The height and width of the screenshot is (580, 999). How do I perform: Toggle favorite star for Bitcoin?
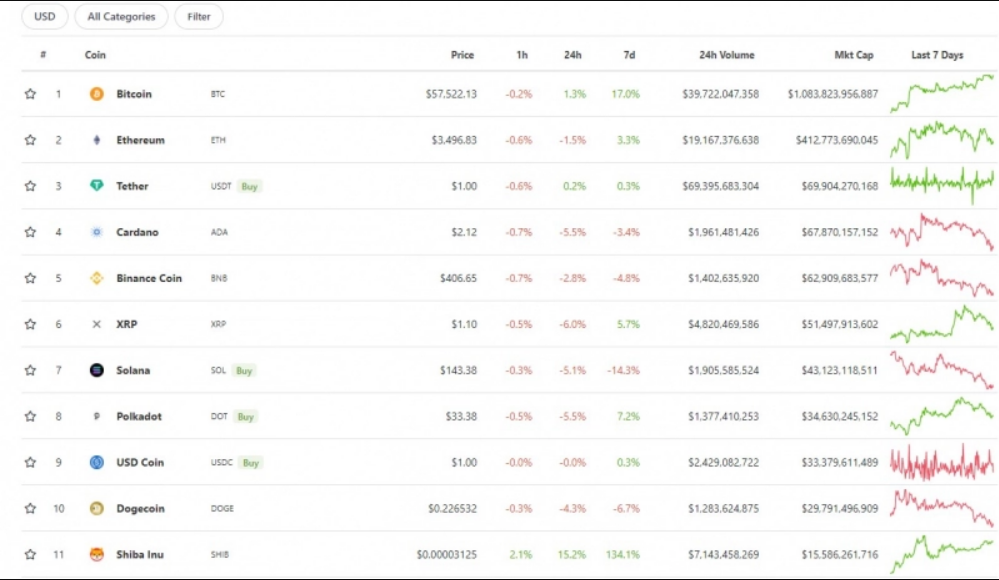[x=30, y=94]
